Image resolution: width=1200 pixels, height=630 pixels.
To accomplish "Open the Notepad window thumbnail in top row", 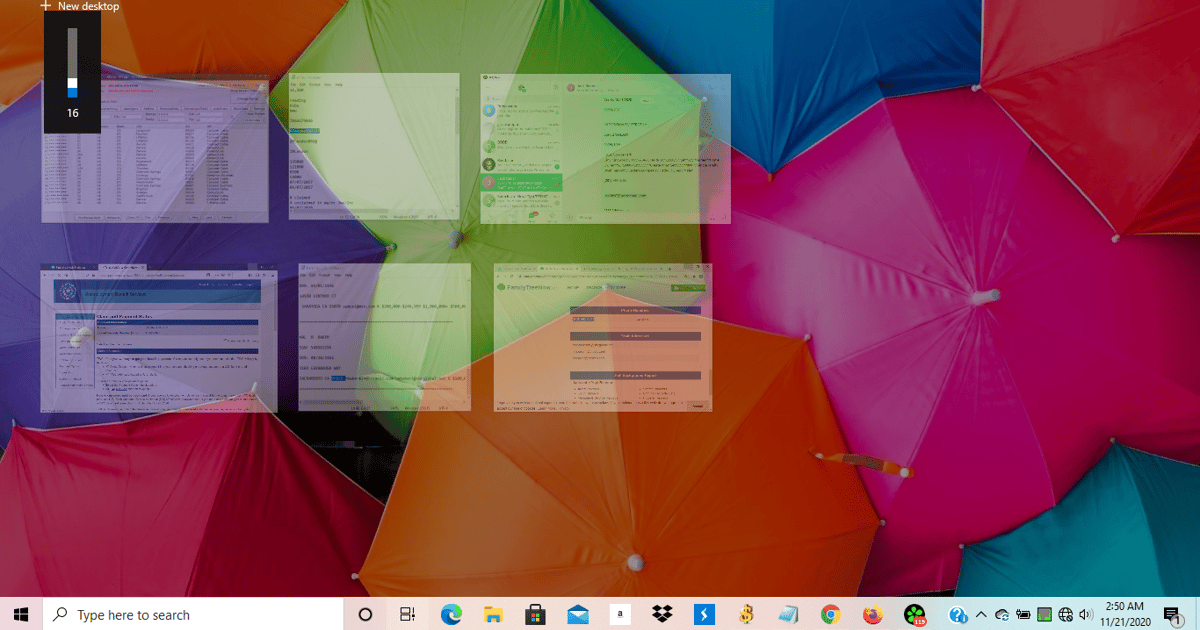I will tap(374, 146).
